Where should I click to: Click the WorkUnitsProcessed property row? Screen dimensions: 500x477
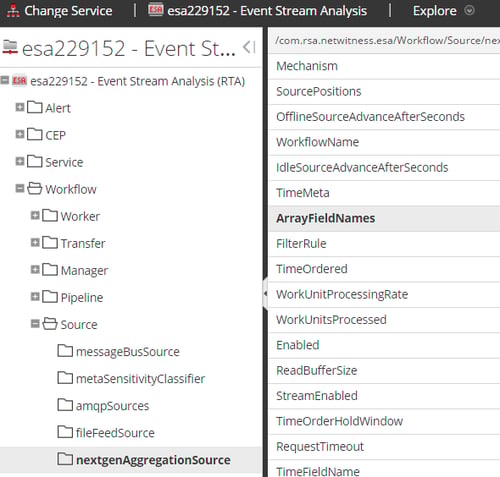click(384, 320)
